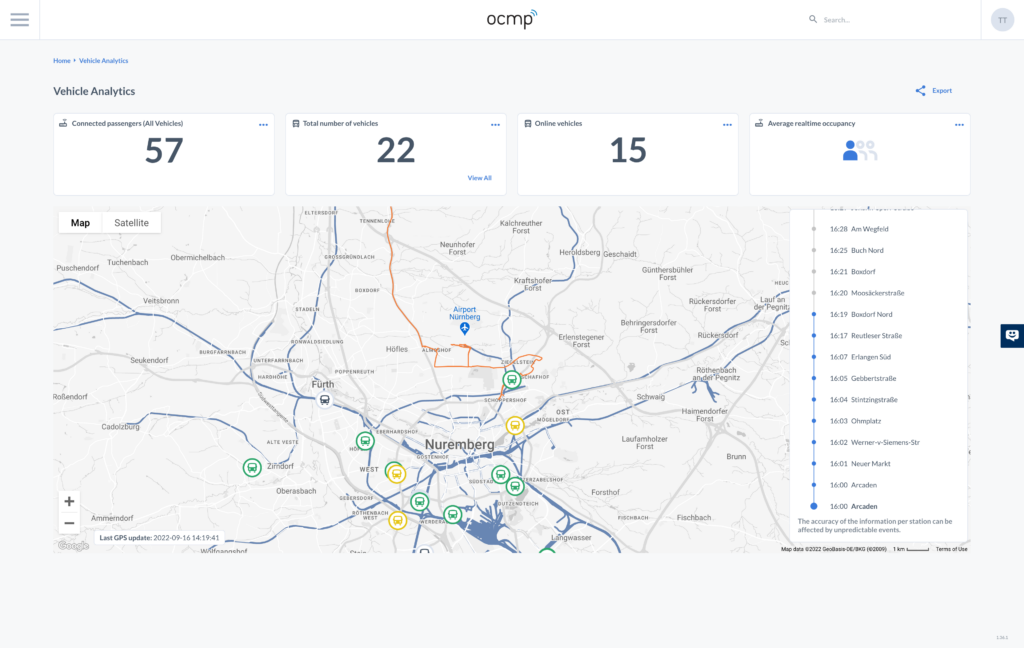Click the Export button label
Image resolution: width=1024 pixels, height=648 pixels.
942,91
